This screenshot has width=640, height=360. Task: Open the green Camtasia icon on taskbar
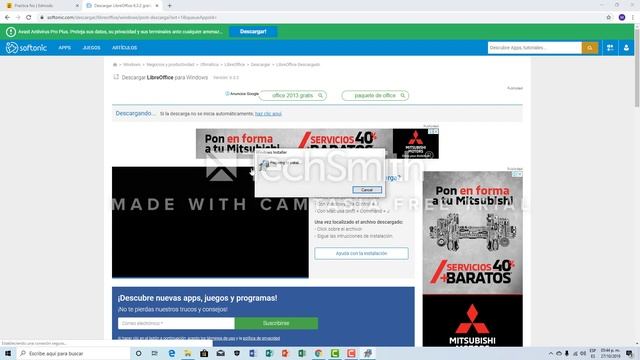pyautogui.click(x=335, y=353)
